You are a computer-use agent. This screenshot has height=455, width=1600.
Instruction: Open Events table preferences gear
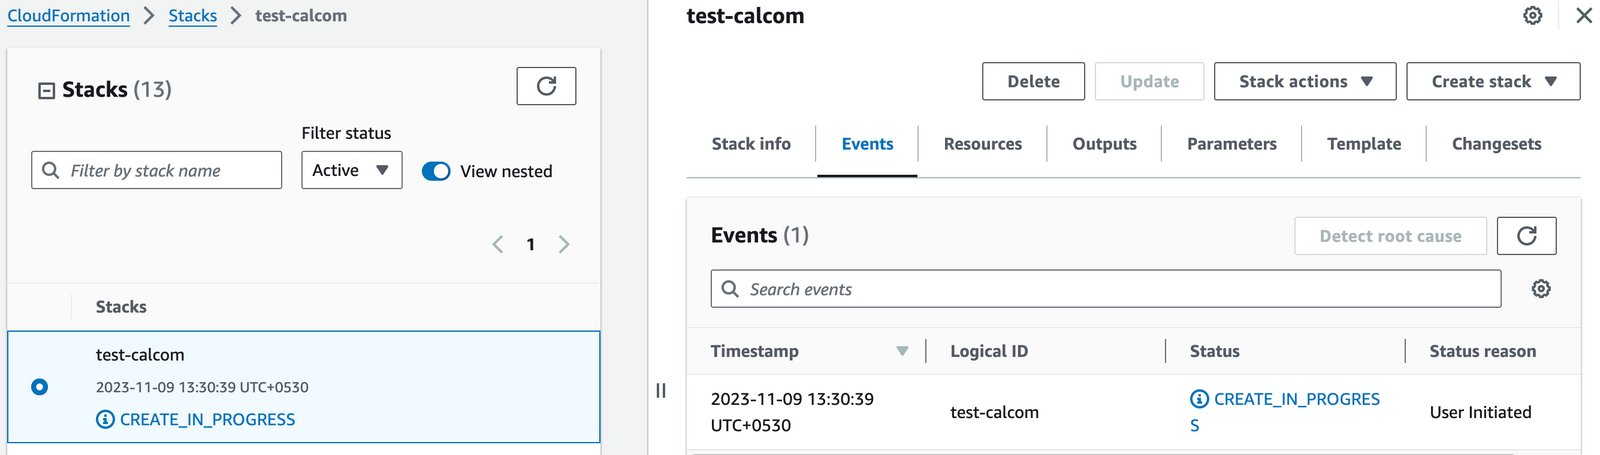click(1541, 289)
